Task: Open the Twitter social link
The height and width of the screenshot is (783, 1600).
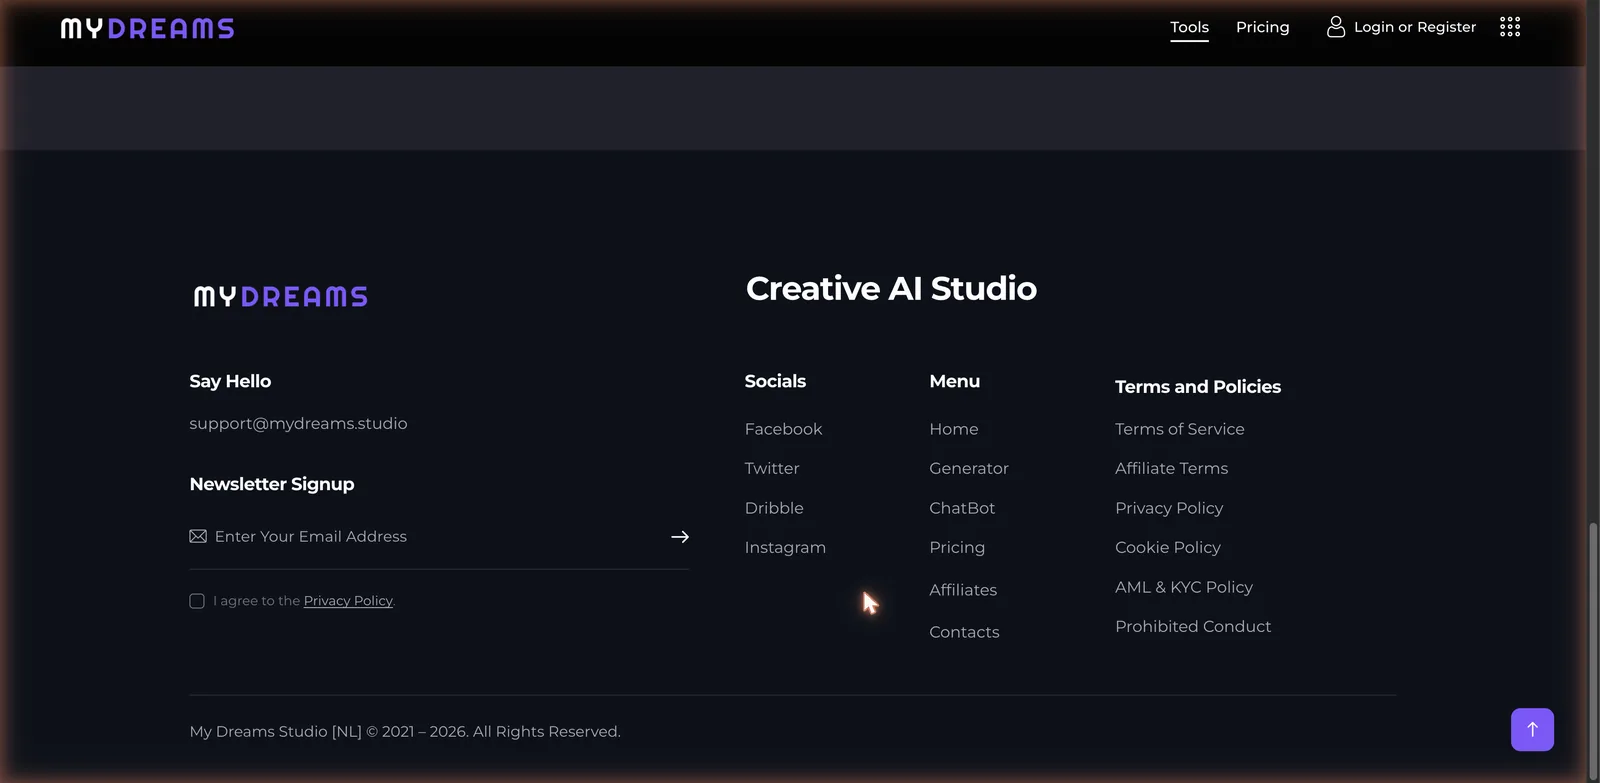Action: [772, 468]
